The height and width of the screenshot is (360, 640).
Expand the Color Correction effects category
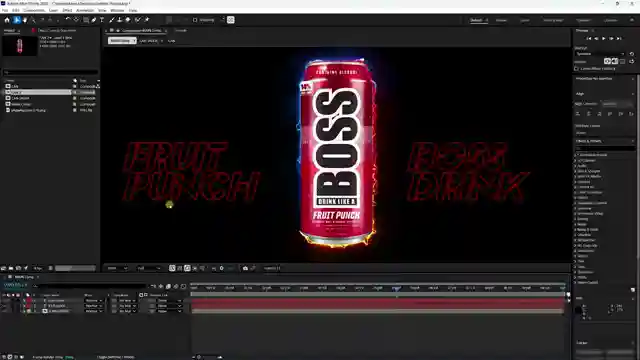pyautogui.click(x=576, y=192)
